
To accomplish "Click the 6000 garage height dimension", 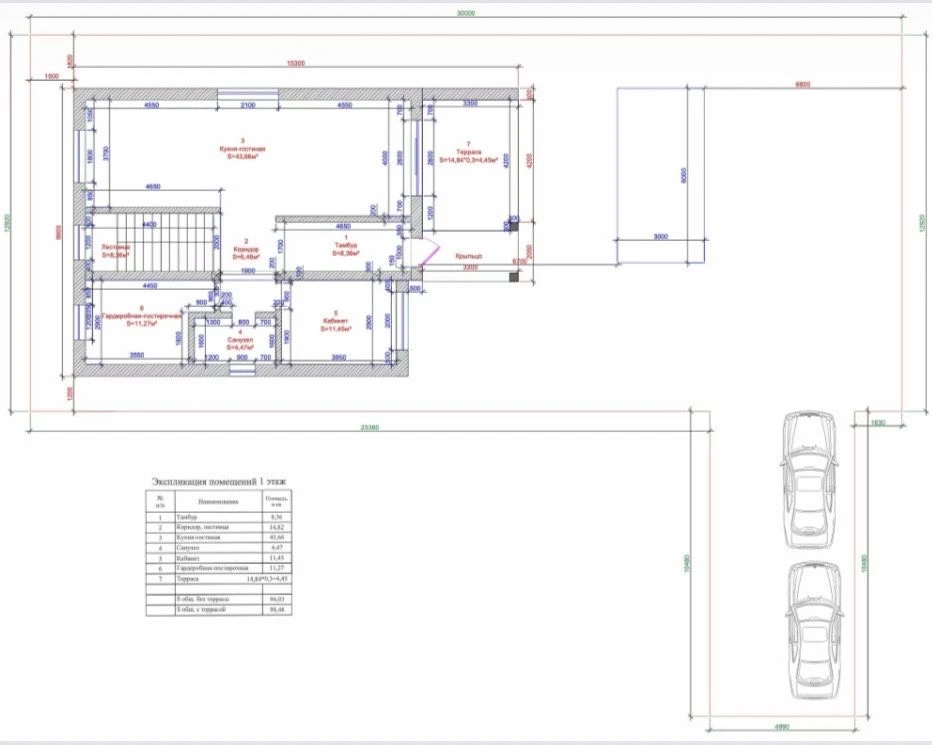I will (x=684, y=176).
